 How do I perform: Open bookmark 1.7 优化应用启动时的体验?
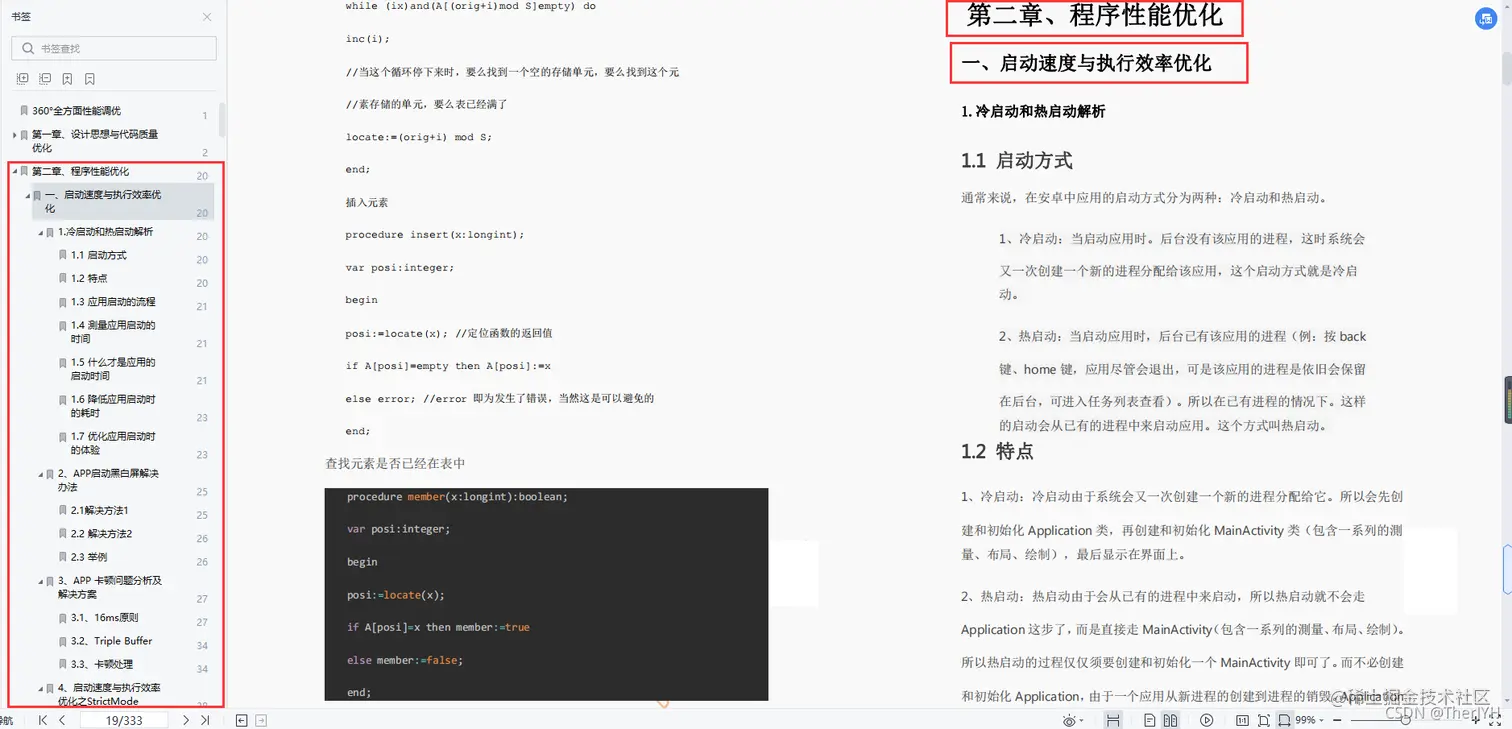coord(113,443)
